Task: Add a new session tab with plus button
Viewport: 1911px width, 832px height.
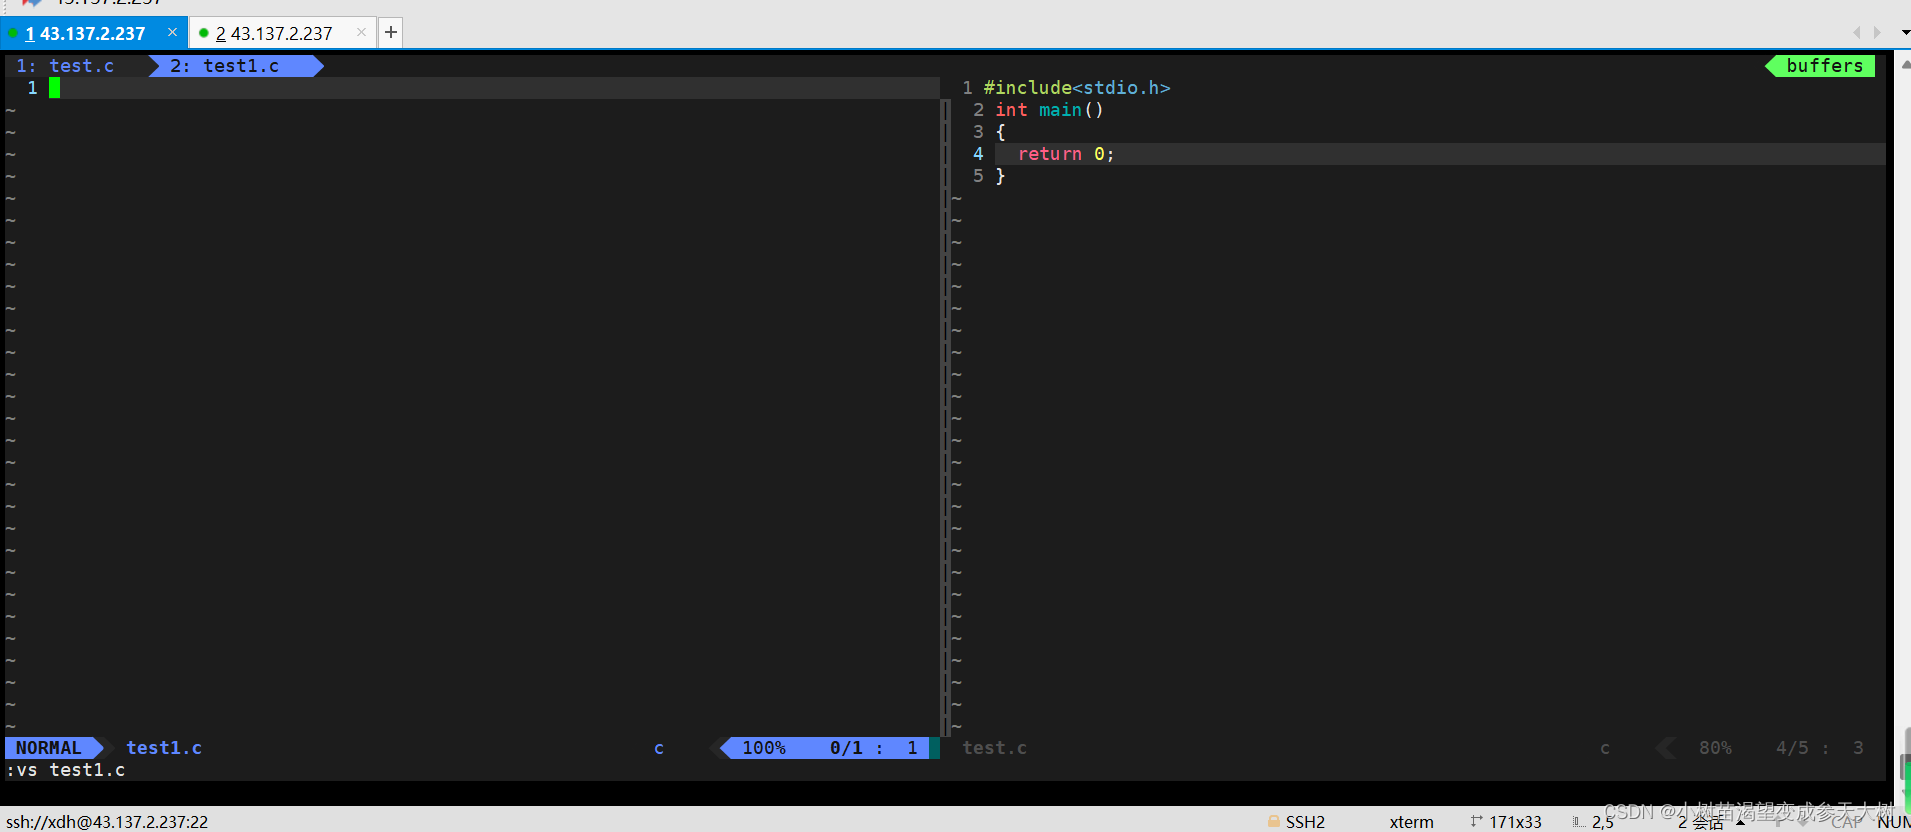Action: pyautogui.click(x=391, y=32)
